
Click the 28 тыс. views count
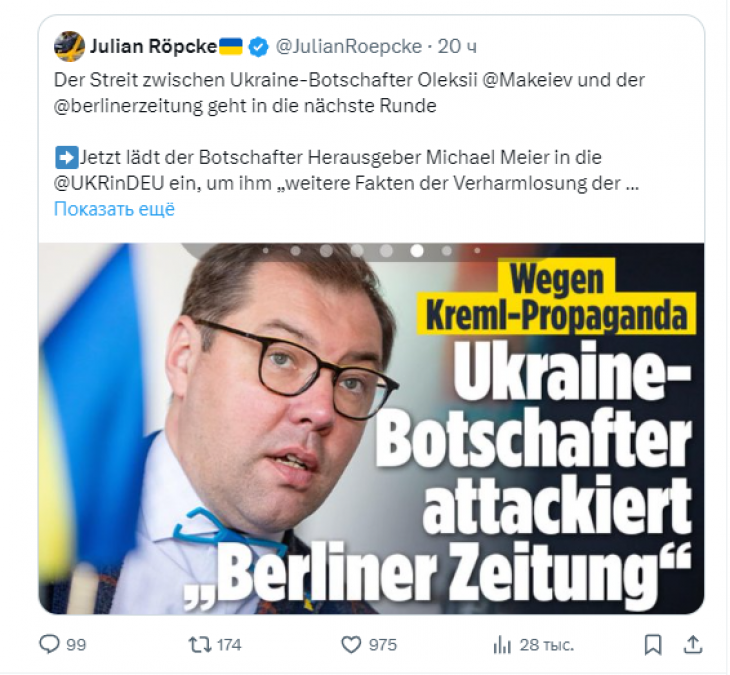(x=547, y=645)
